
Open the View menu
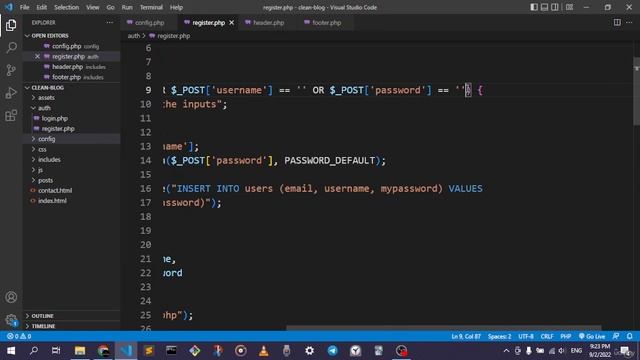tap(93, 7)
